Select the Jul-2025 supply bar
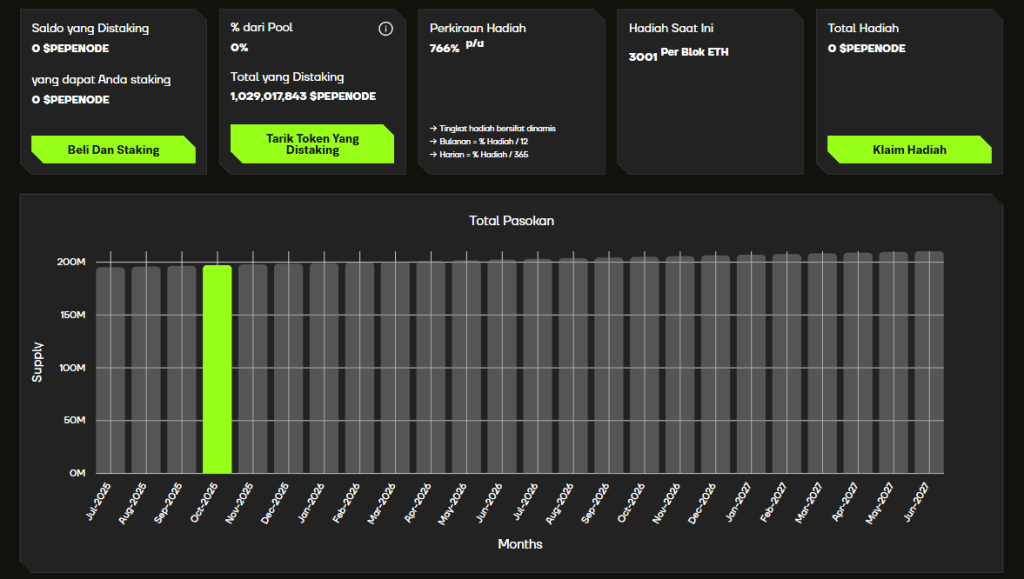The image size is (1024, 579). pos(110,370)
